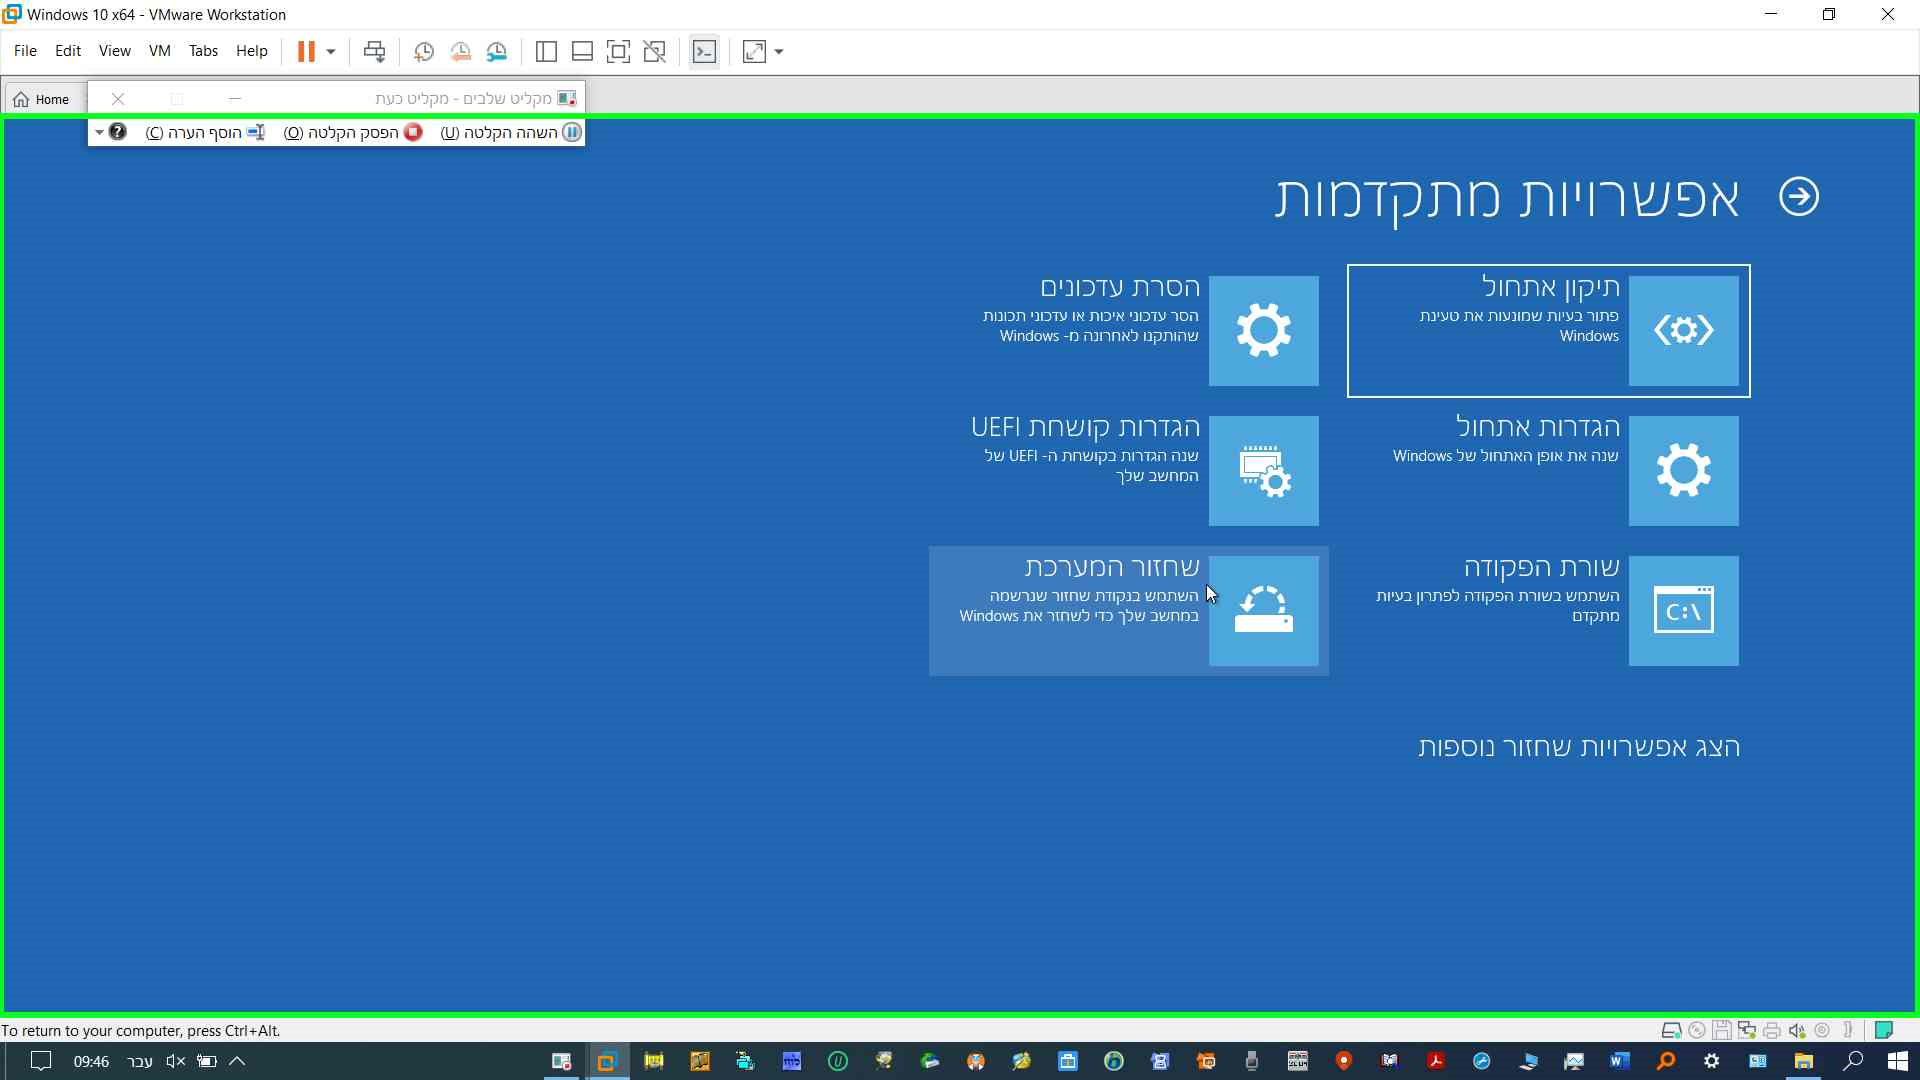Viewport: 1920px width, 1080px height.
Task: Open the stretch guest dropdown arrow
Action: point(779,52)
